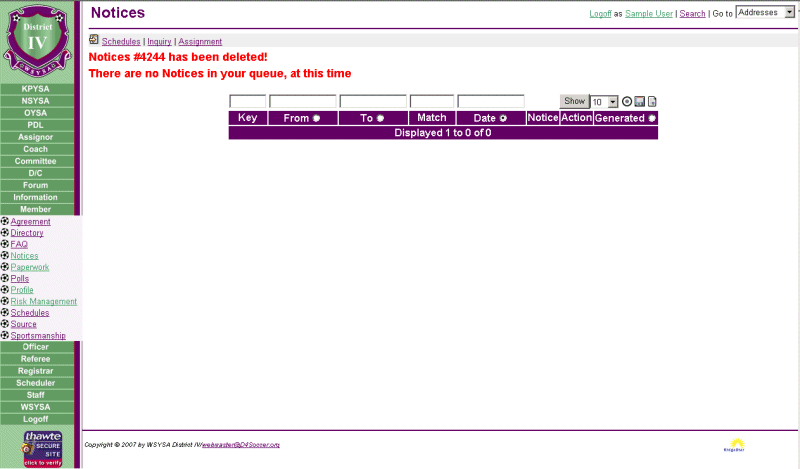Click the document export icon beside disk icon
Screen dimensions: 800x469
pyautogui.click(x=652, y=102)
